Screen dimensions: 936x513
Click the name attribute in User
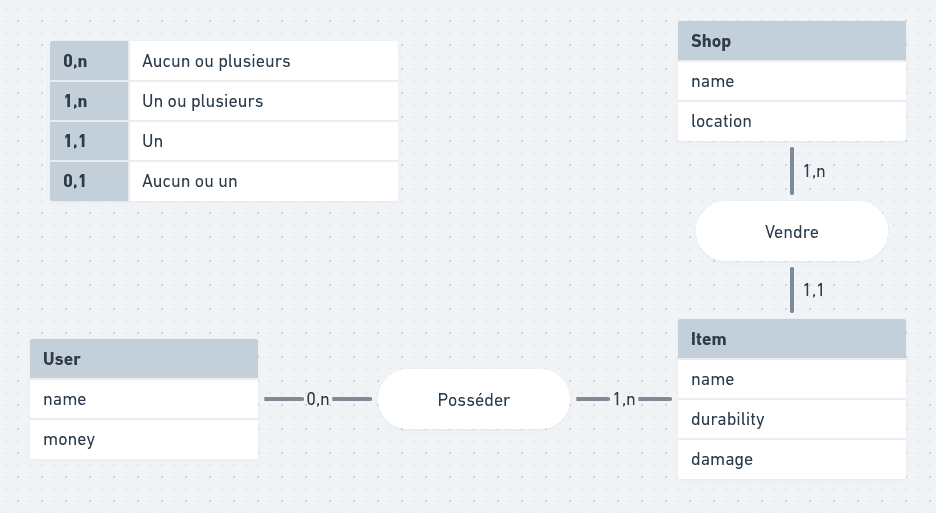144,399
